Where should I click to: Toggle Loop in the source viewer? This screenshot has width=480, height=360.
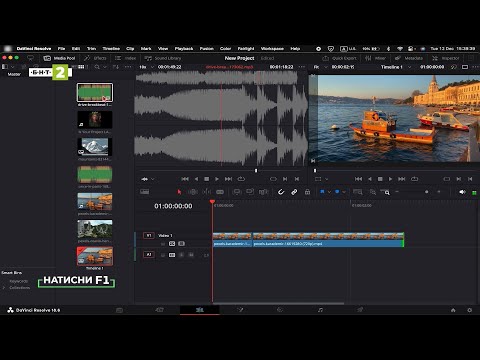241,179
